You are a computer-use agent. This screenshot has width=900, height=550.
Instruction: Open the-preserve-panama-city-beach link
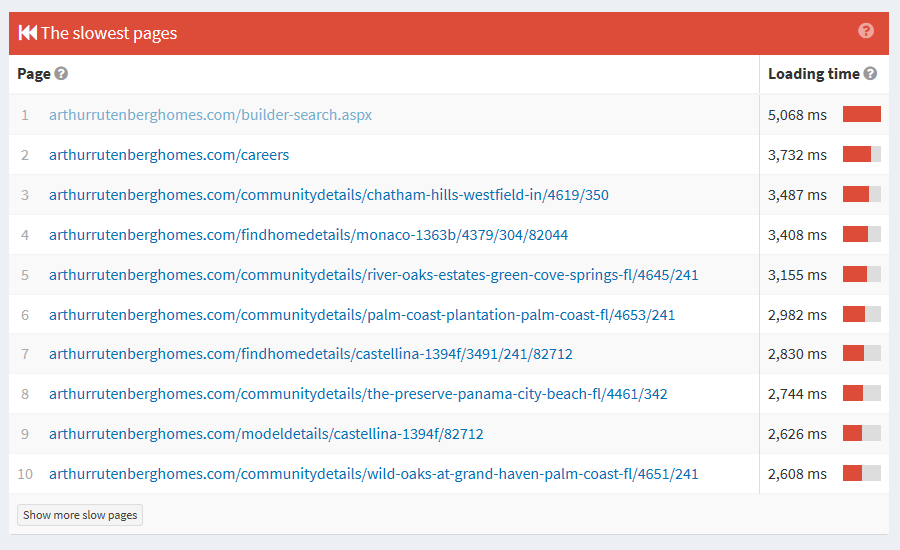point(358,394)
